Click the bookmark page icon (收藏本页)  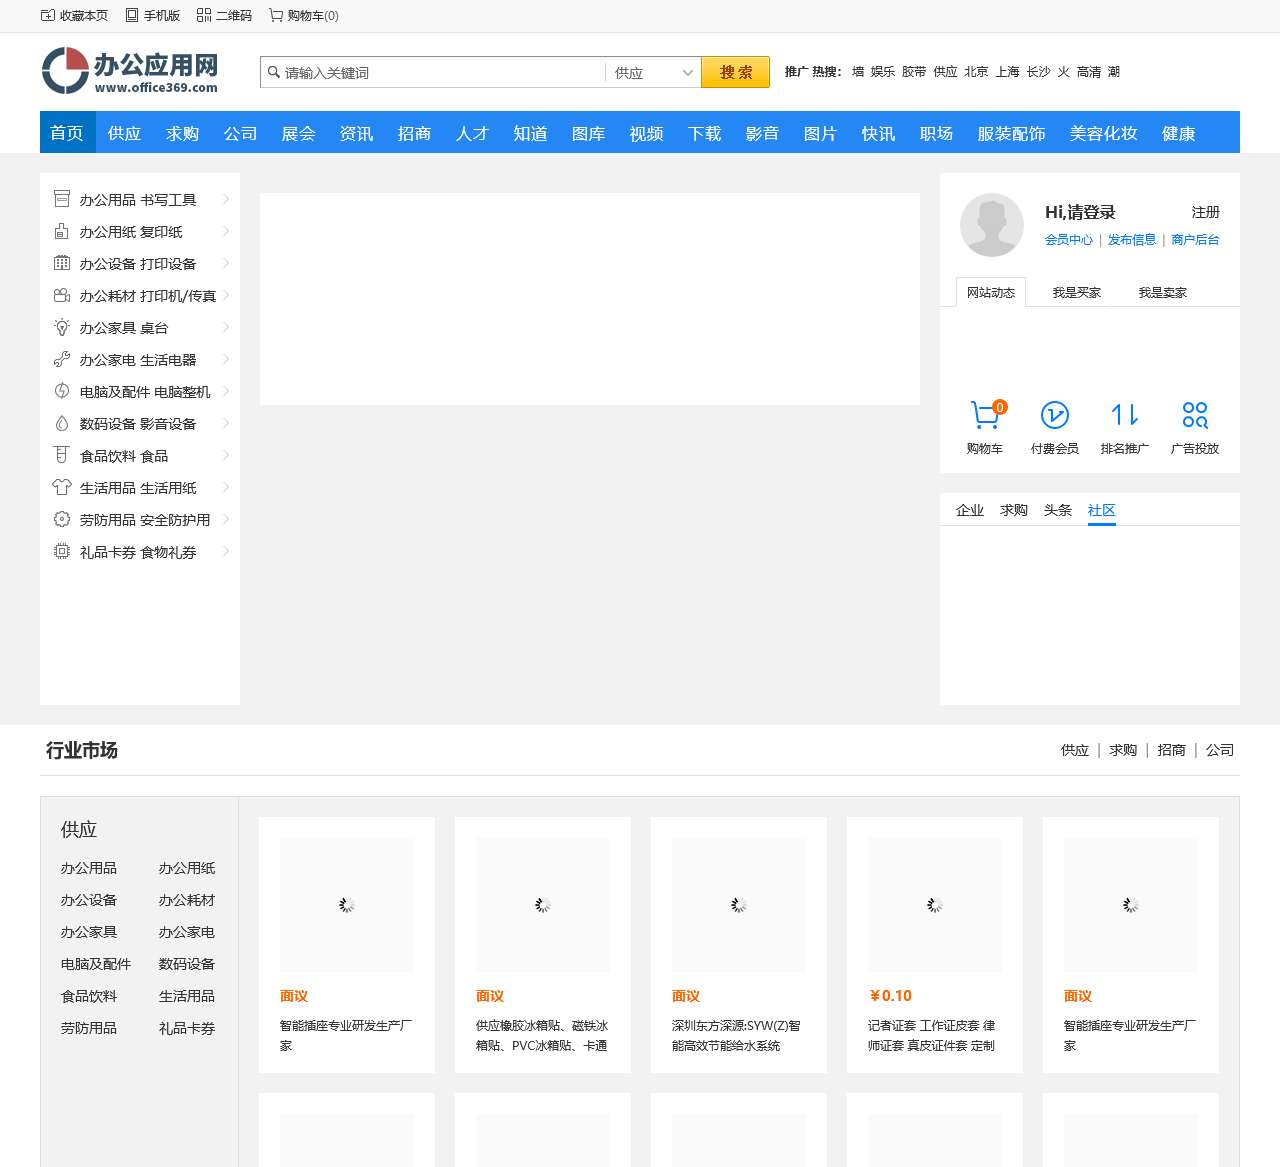[48, 15]
